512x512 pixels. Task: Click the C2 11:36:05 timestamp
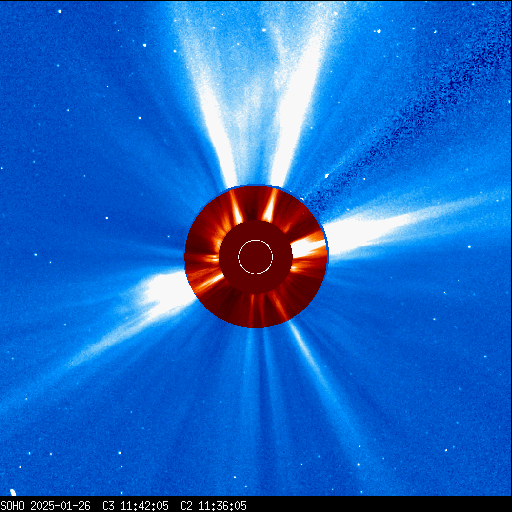tap(213, 506)
